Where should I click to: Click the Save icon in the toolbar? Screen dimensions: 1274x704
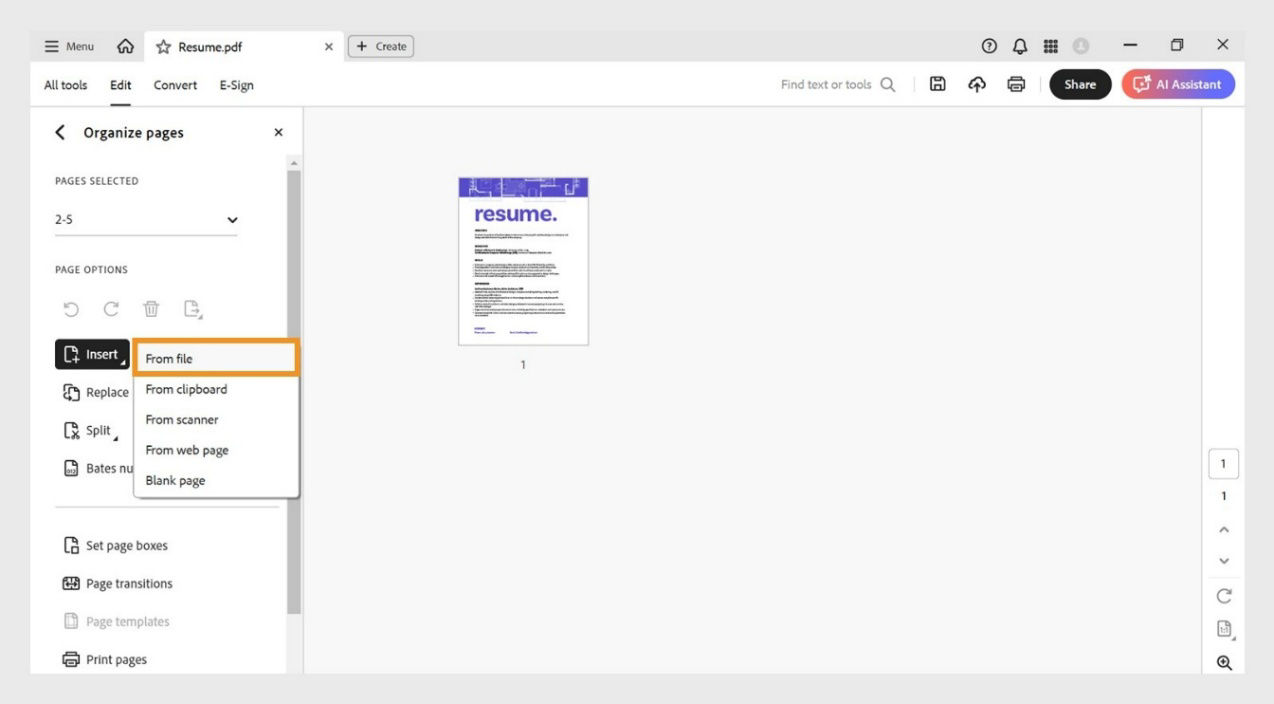click(x=937, y=84)
